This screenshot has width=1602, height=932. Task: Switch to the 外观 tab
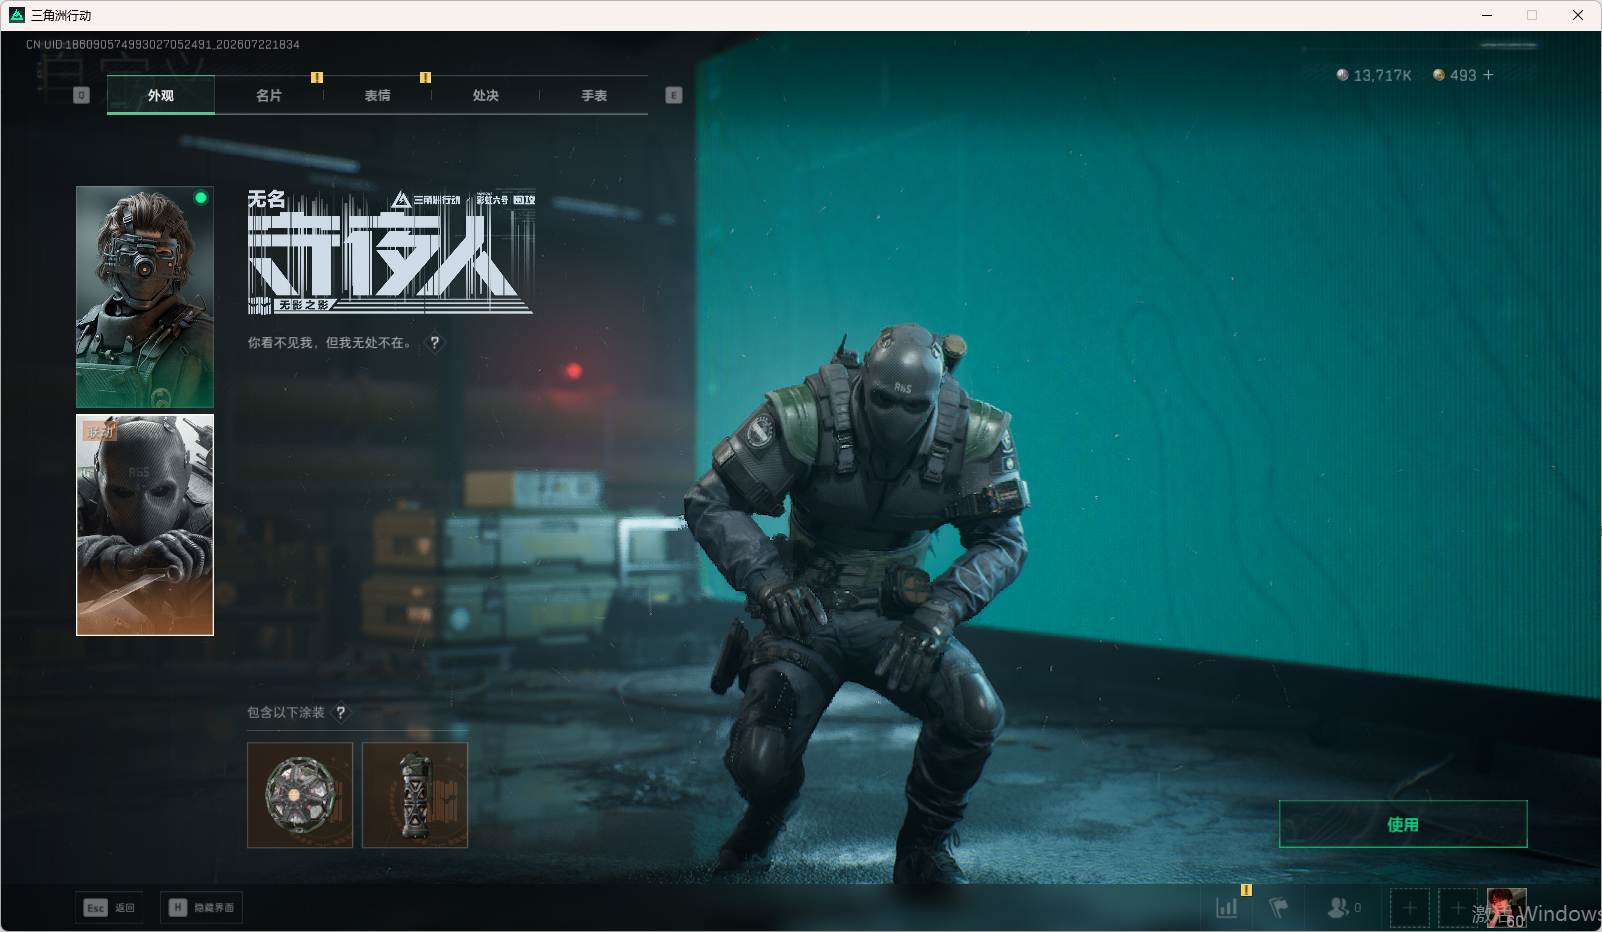(x=161, y=95)
